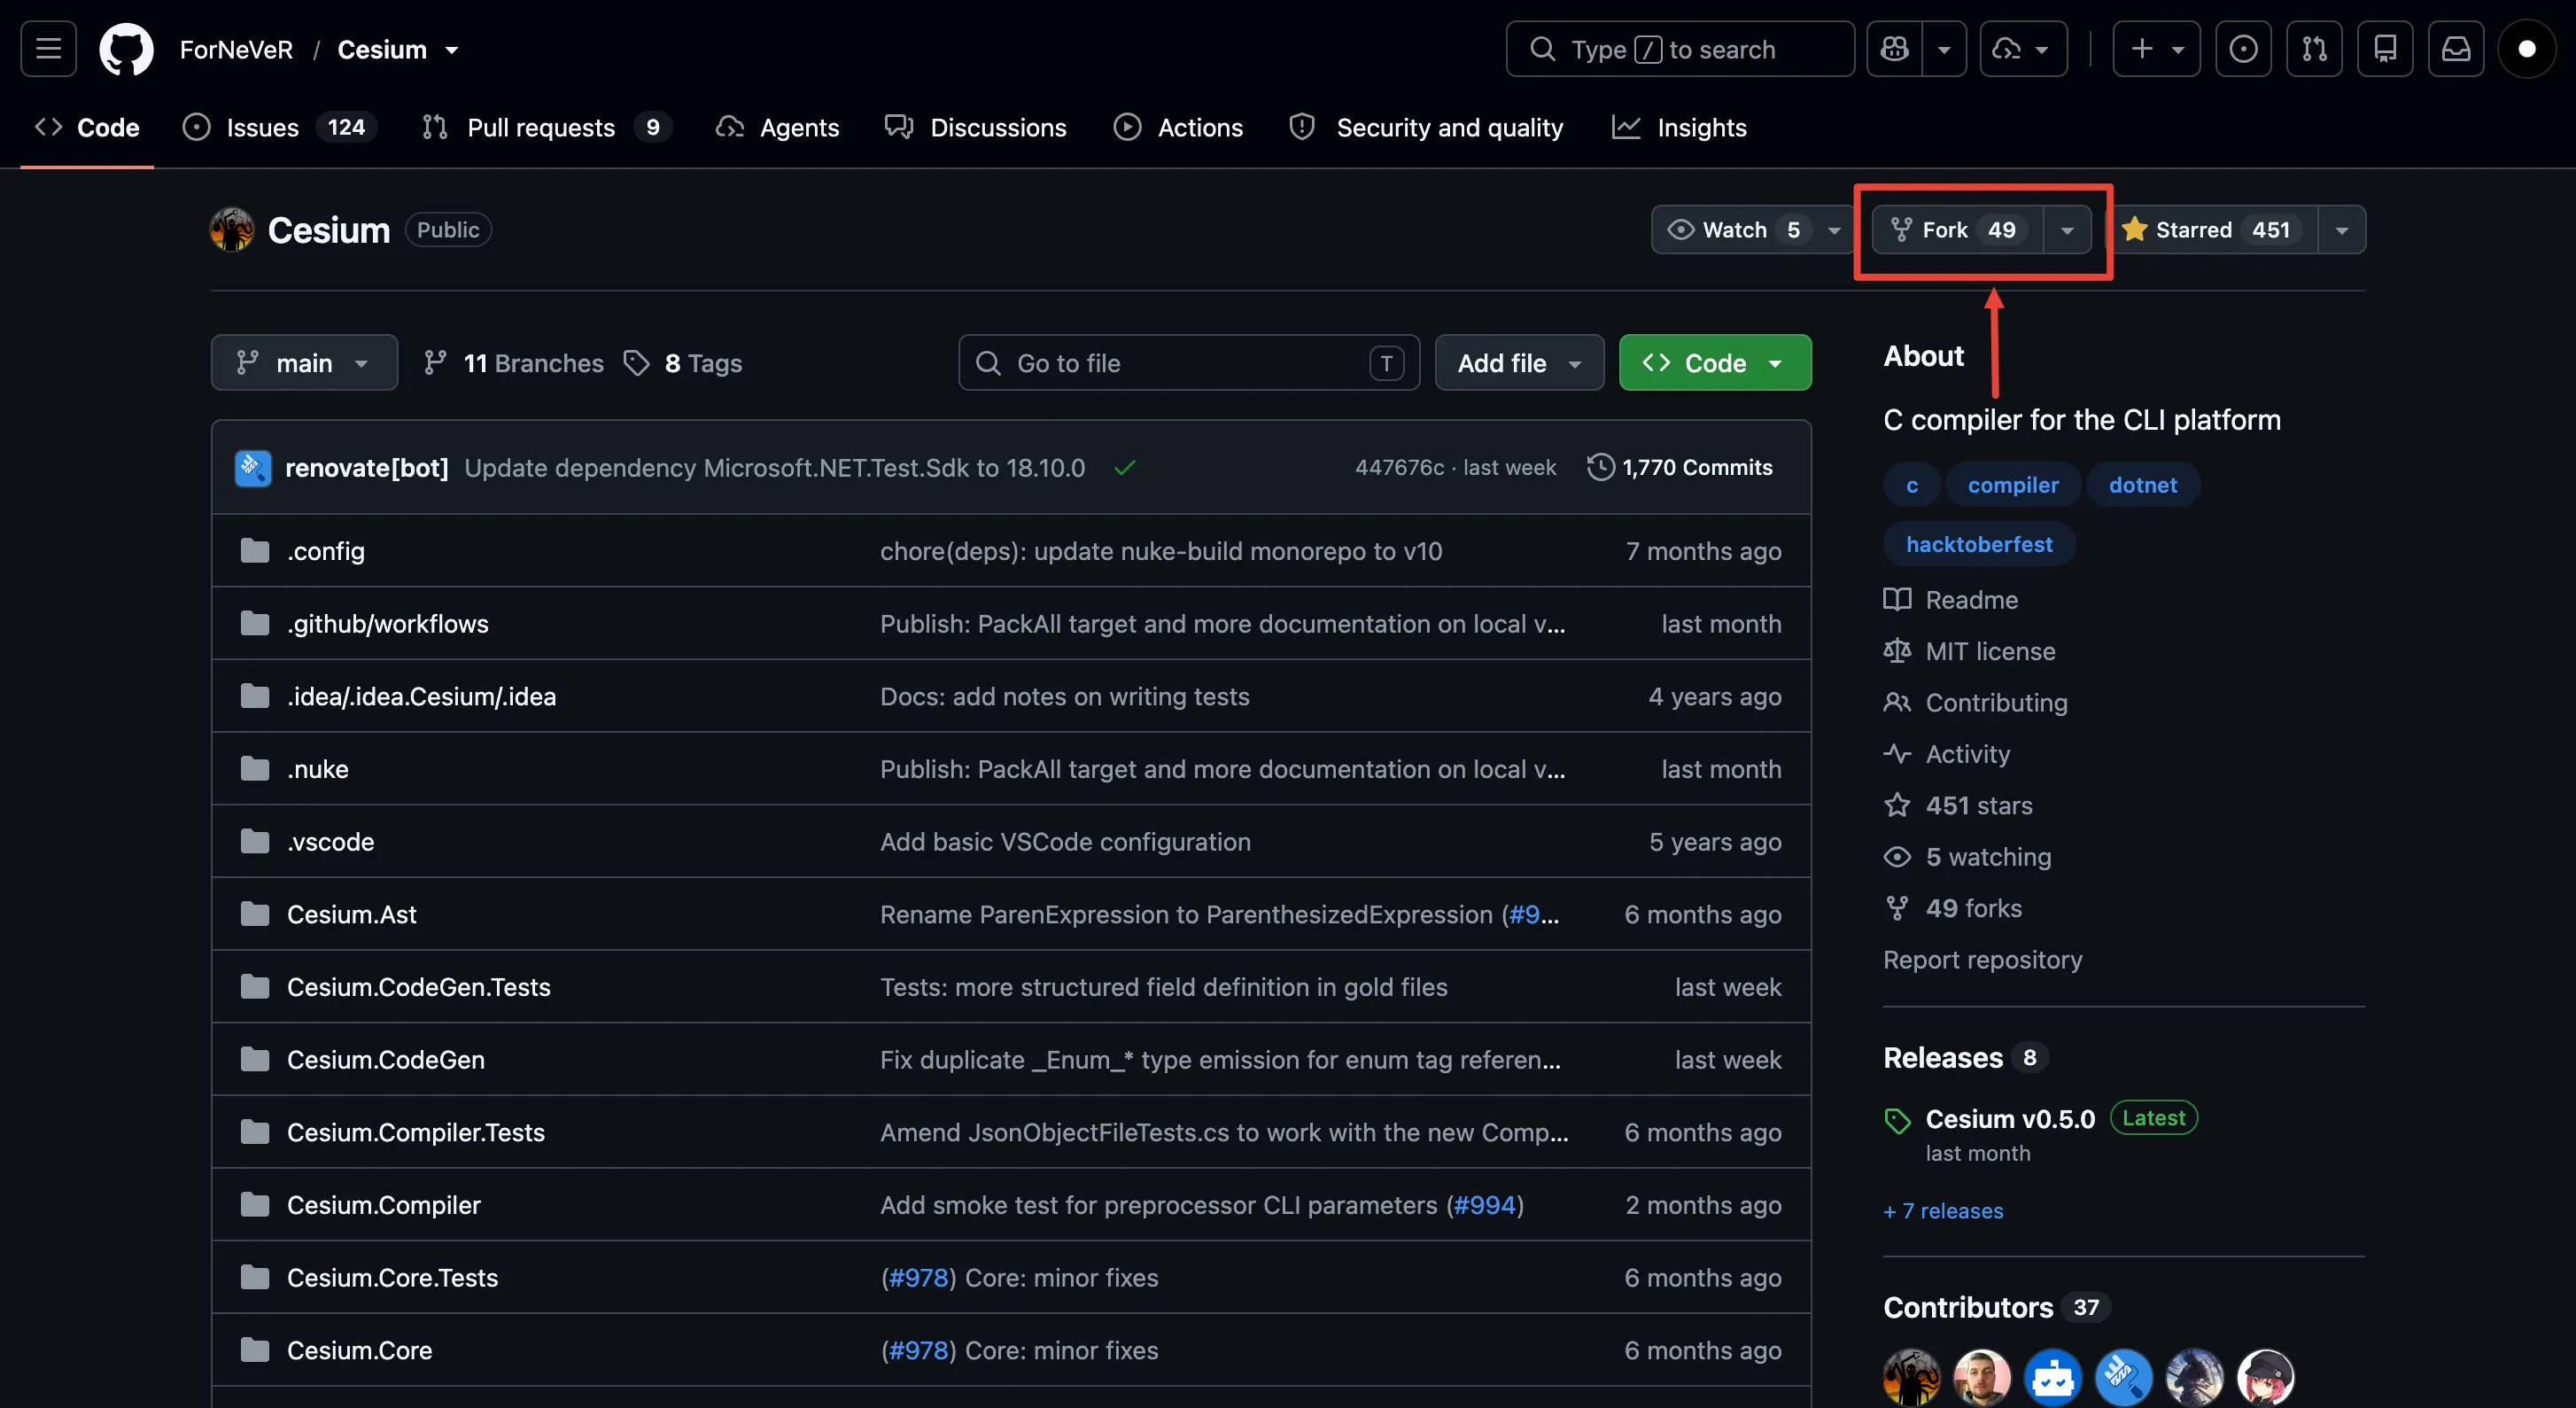Open the Copilot chat icon
This screenshot has width=2576, height=1408.
coord(1894,49)
